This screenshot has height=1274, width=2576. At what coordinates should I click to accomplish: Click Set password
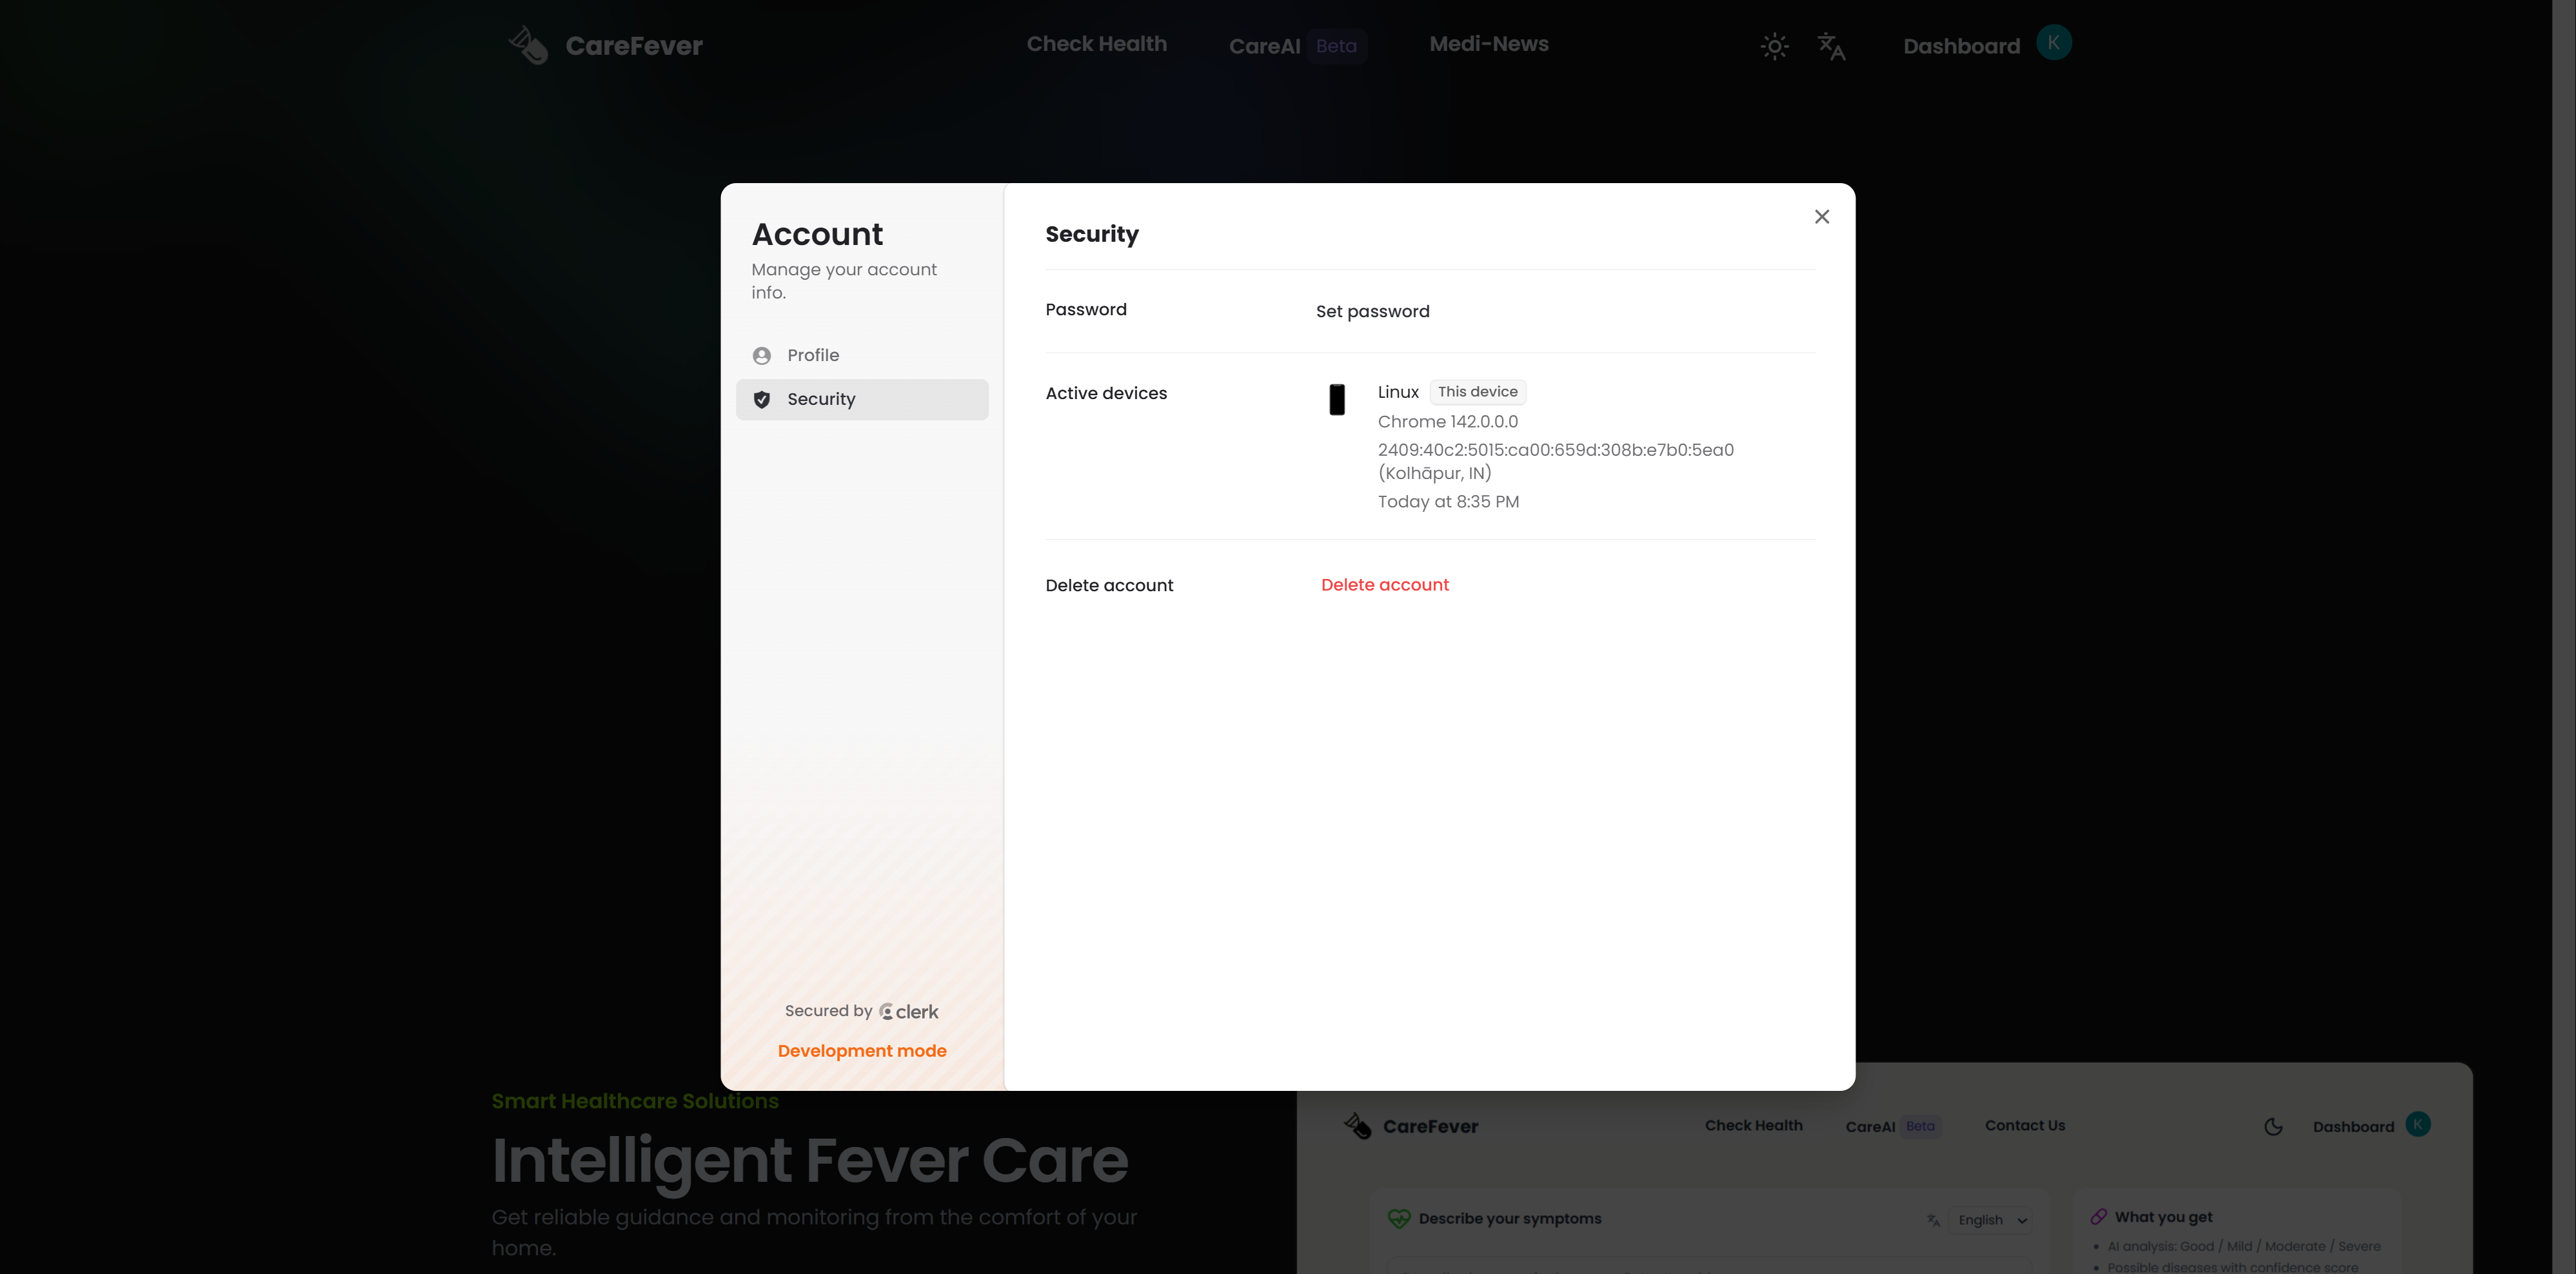pyautogui.click(x=1372, y=311)
